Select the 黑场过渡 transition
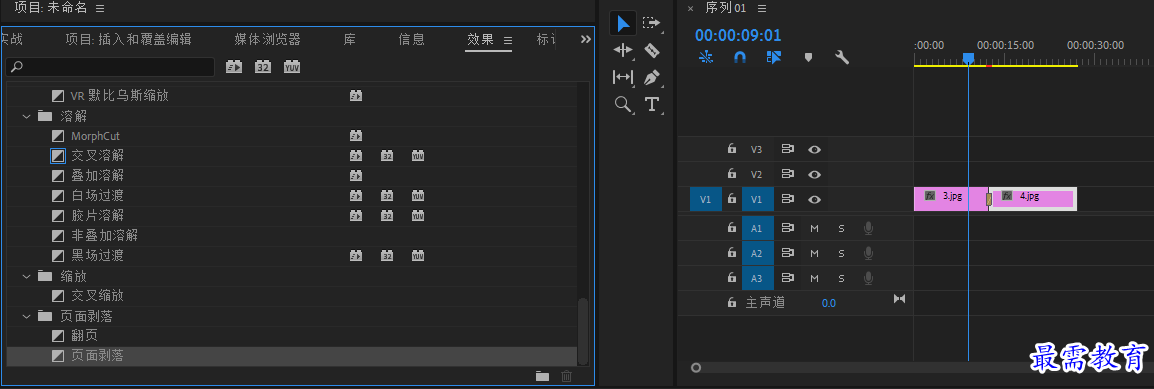 point(97,256)
